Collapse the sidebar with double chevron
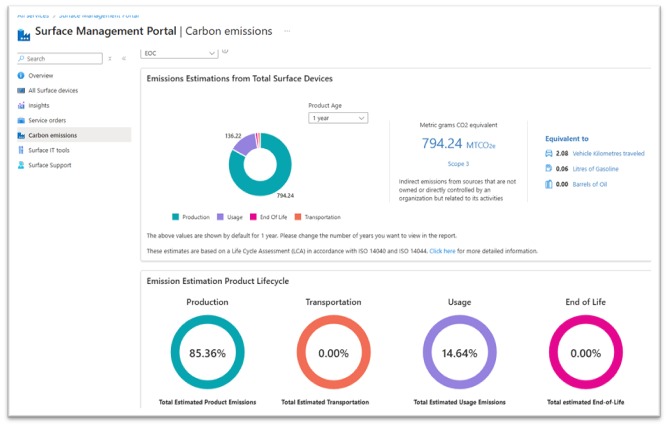 tap(123, 59)
